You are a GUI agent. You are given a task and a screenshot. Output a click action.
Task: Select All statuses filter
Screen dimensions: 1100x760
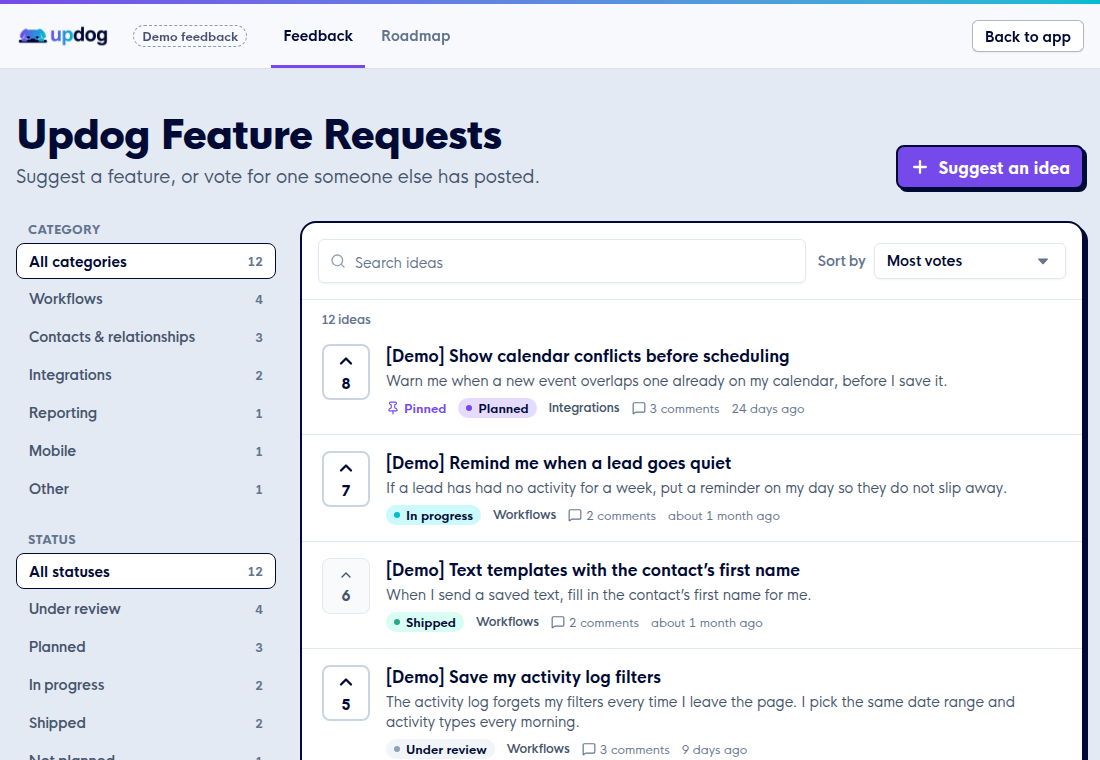coord(146,571)
